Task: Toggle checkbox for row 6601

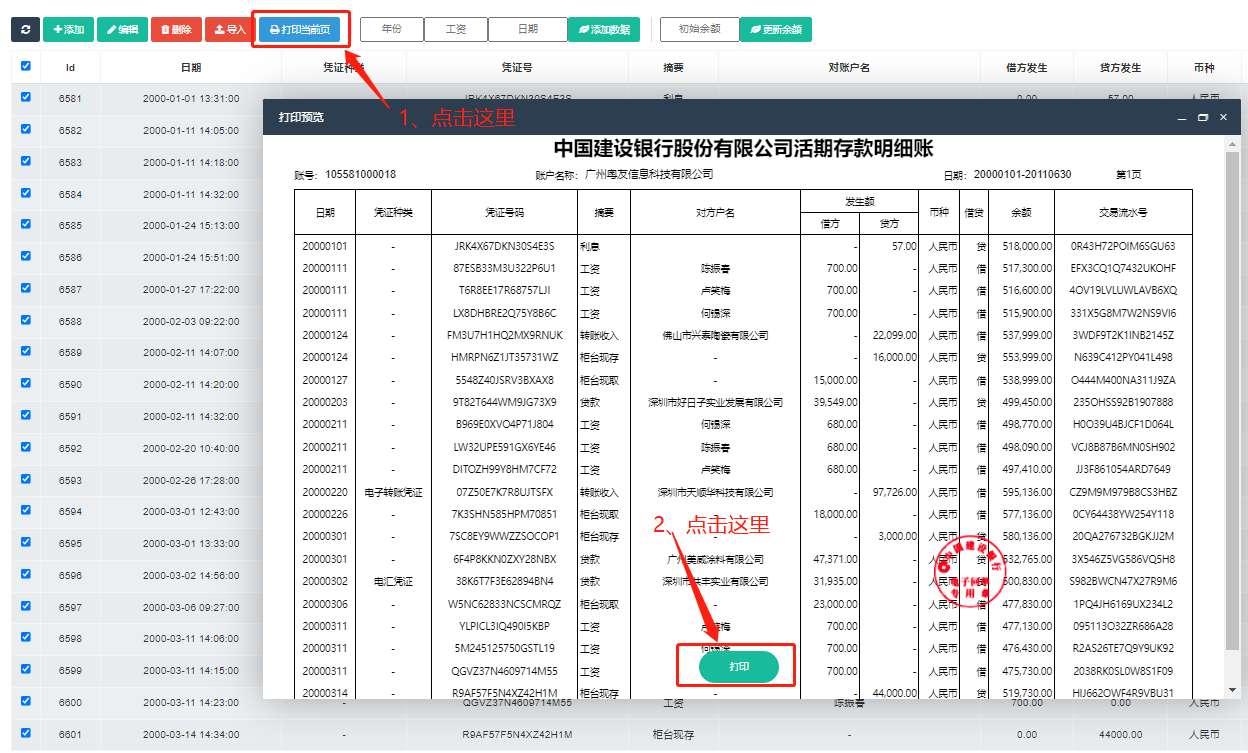Action: (x=26, y=733)
